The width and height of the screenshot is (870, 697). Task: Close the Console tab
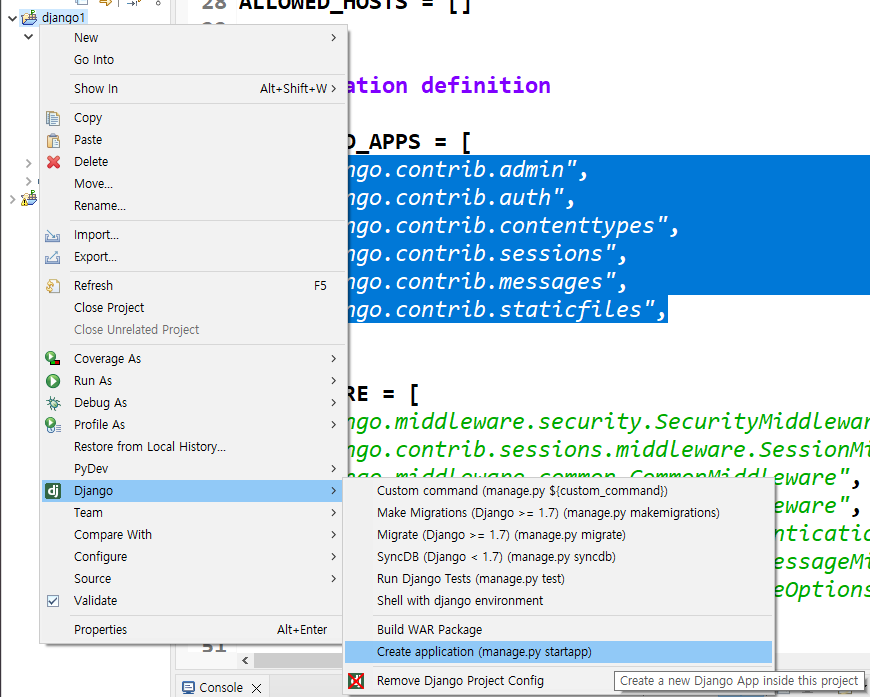256,688
